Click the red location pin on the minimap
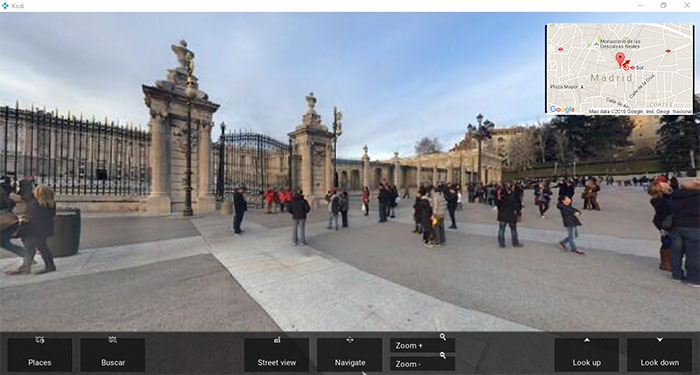Image resolution: width=700 pixels, height=375 pixels. click(x=620, y=58)
